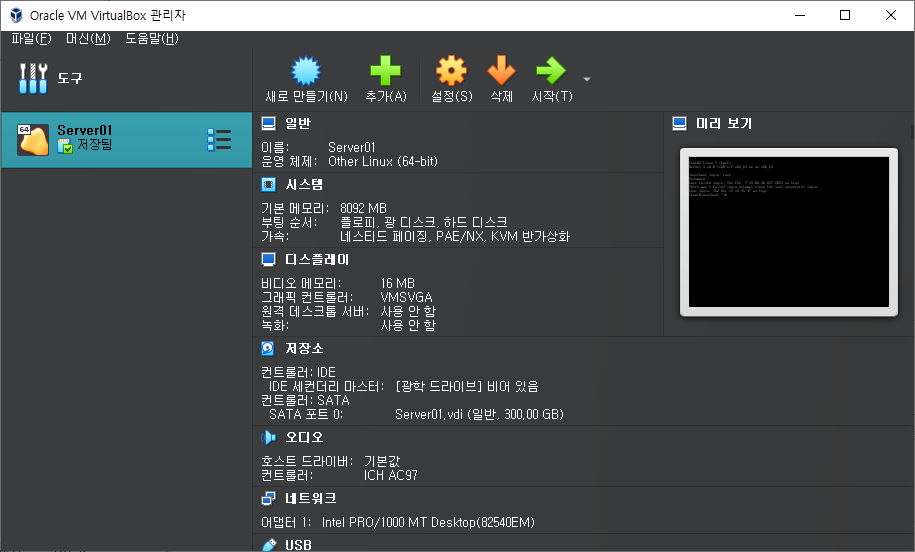The height and width of the screenshot is (552, 915).
Task: Click the 일반 section icon
Action: pyautogui.click(x=268, y=123)
